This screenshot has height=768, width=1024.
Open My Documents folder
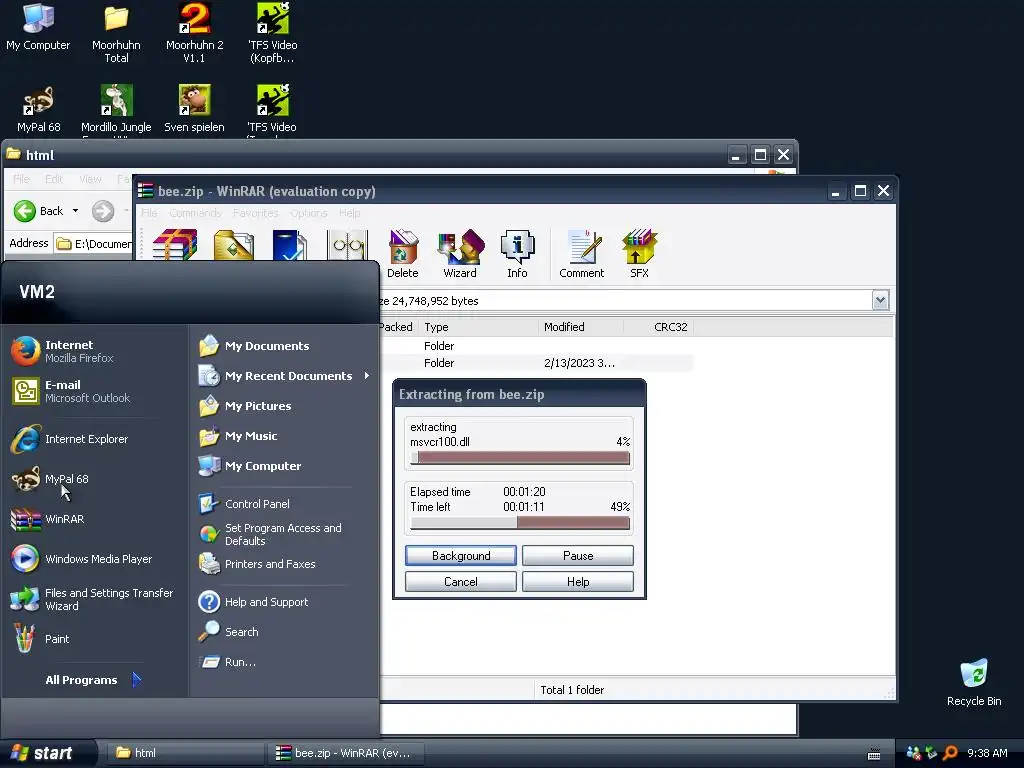[x=255, y=345]
